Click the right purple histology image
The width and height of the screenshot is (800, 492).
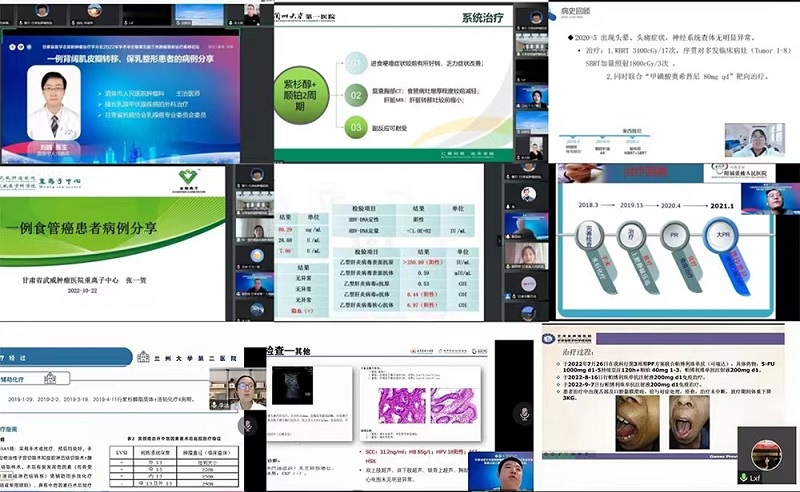454,406
